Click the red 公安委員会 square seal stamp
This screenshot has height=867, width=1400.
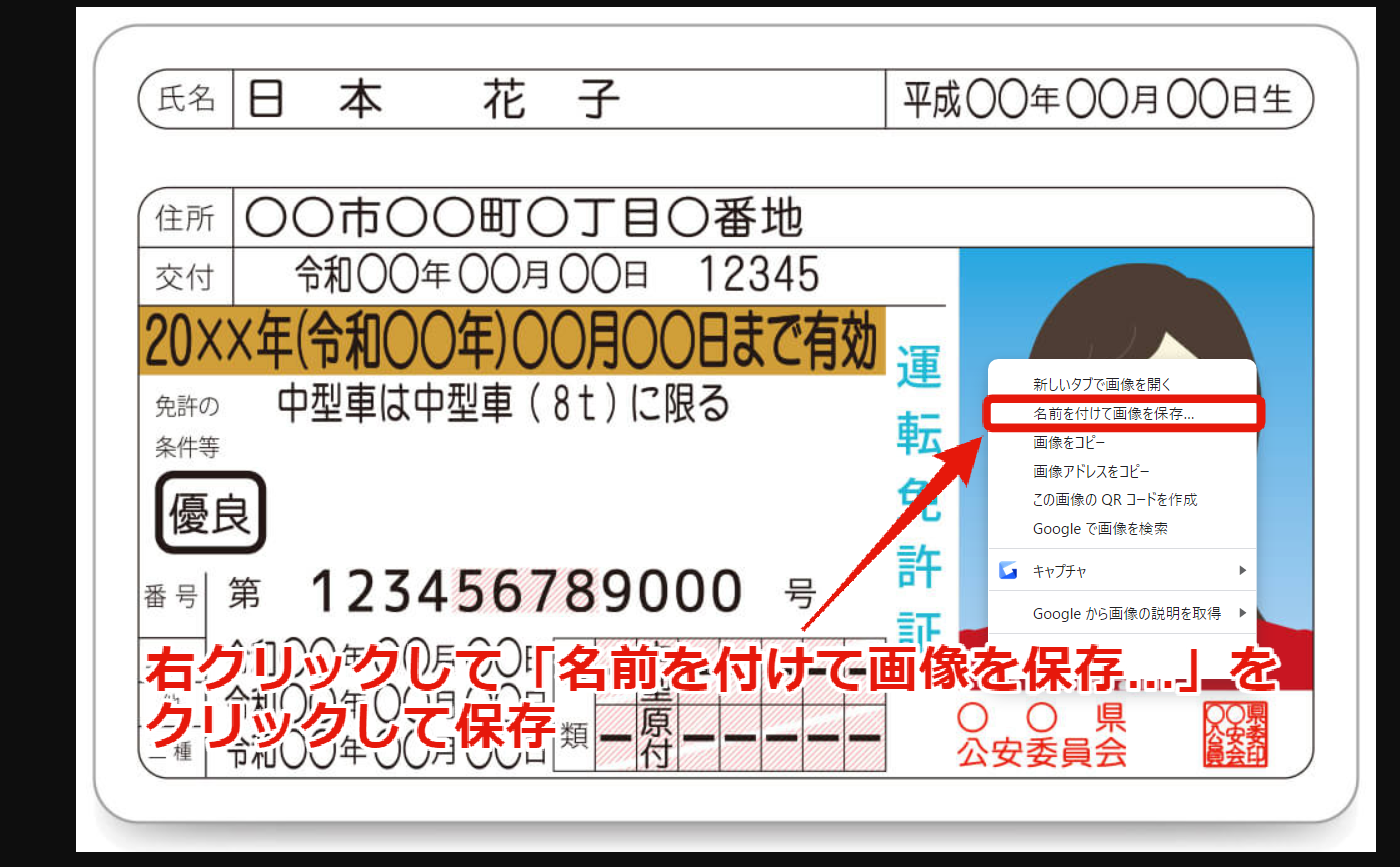(x=1236, y=734)
